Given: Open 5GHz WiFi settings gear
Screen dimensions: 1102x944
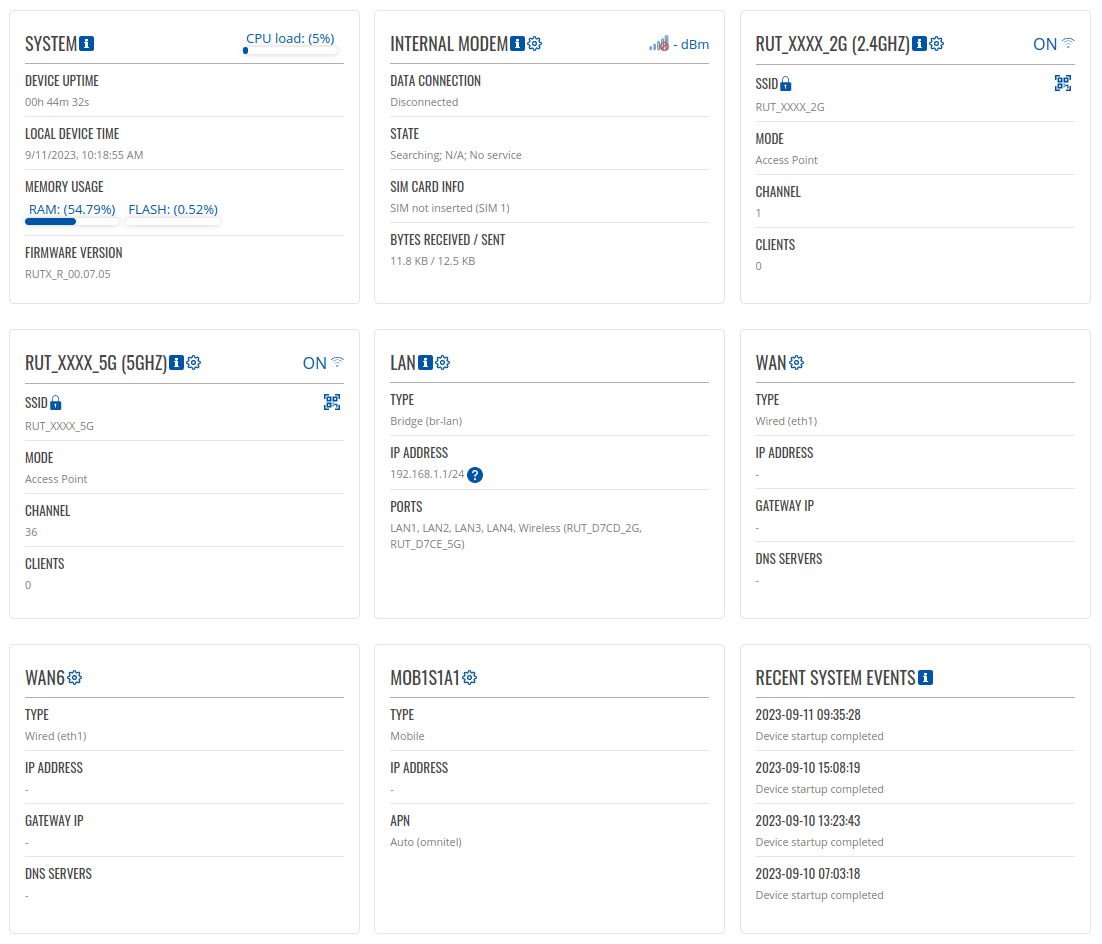Looking at the screenshot, I should (x=194, y=363).
